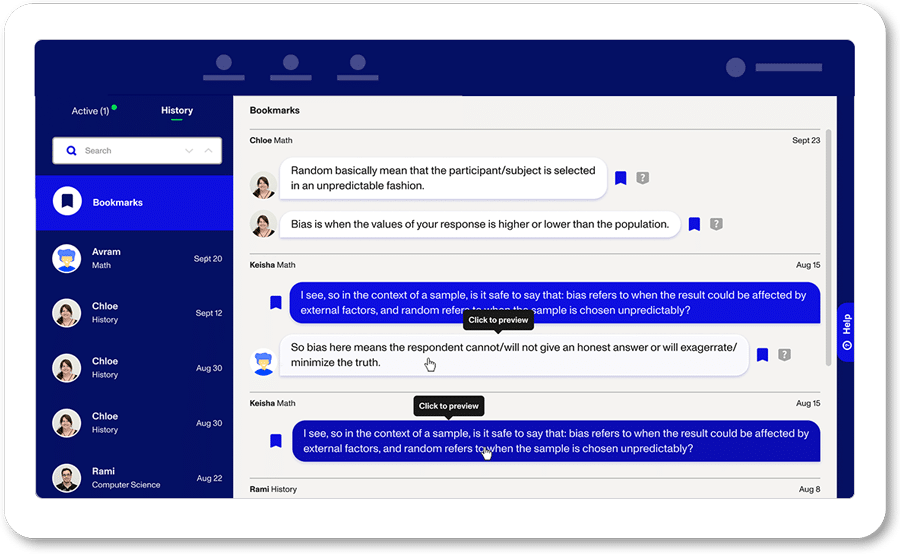Collapse using the search box up chevron
Screen dimensions: 900x554
[x=208, y=151]
